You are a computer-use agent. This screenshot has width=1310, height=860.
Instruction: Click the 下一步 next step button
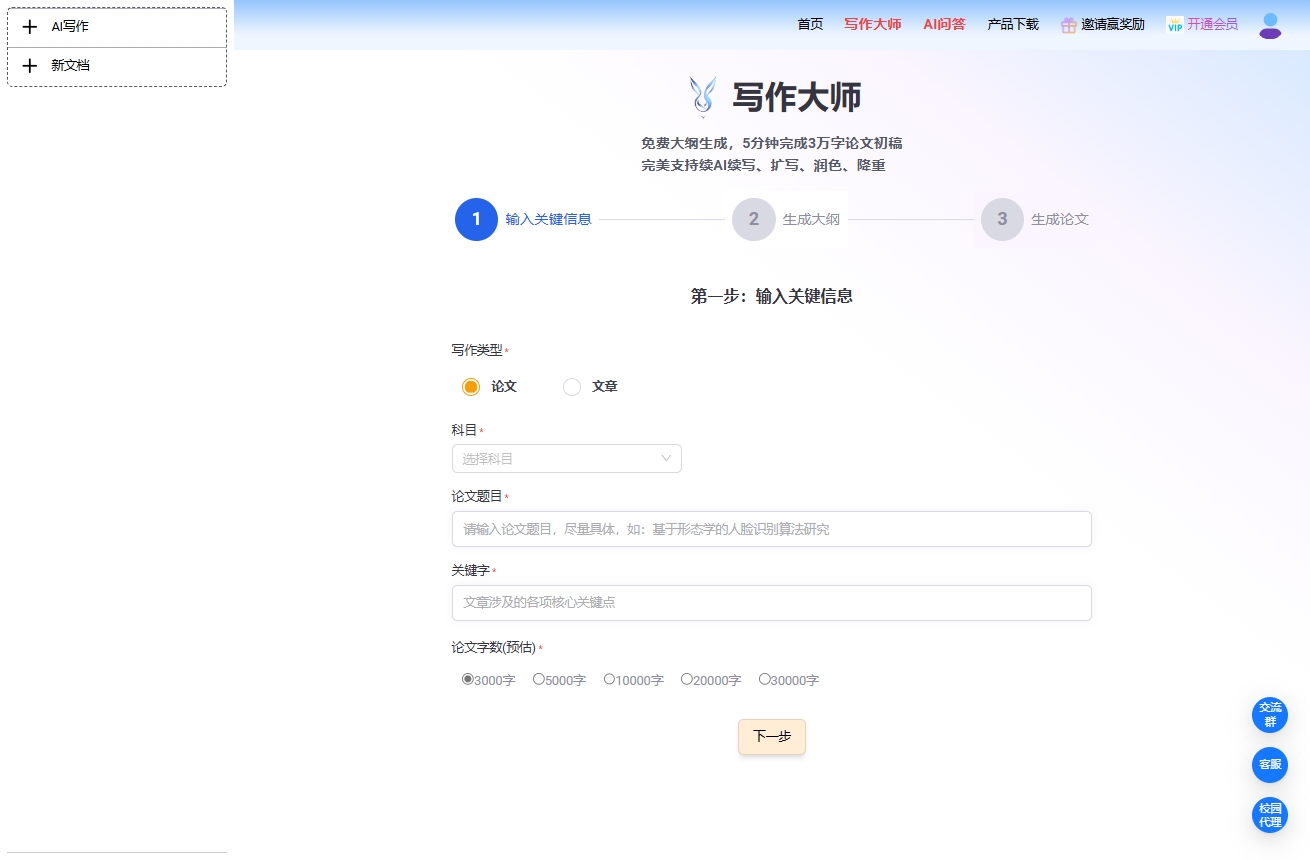click(772, 737)
